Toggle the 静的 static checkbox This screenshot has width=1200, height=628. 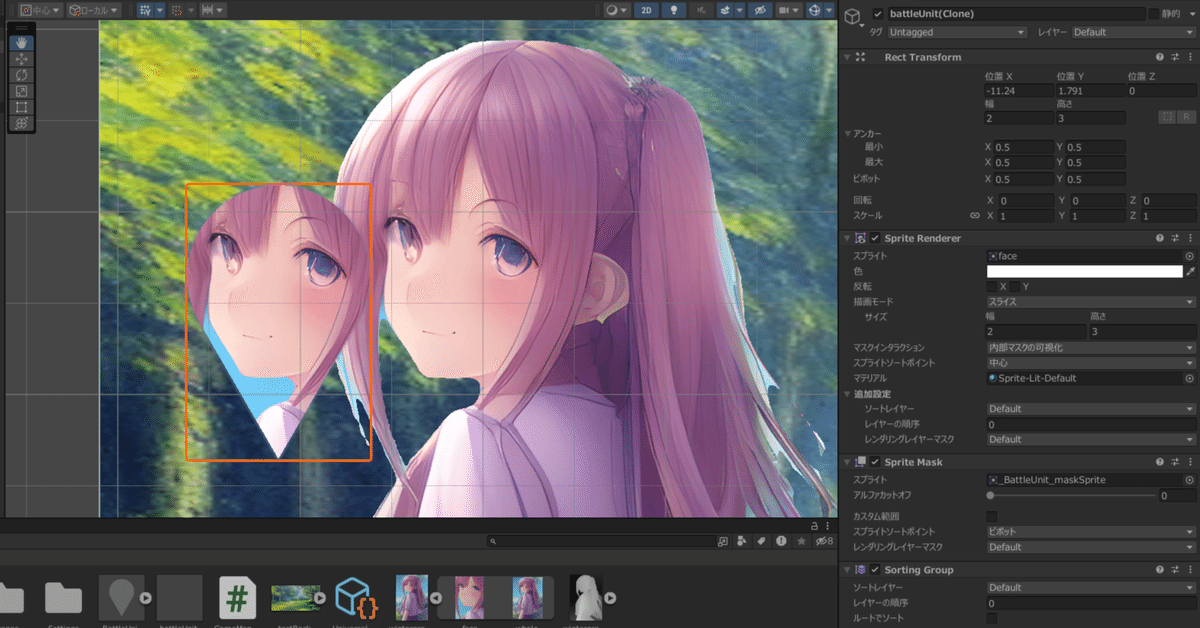coord(1154,14)
